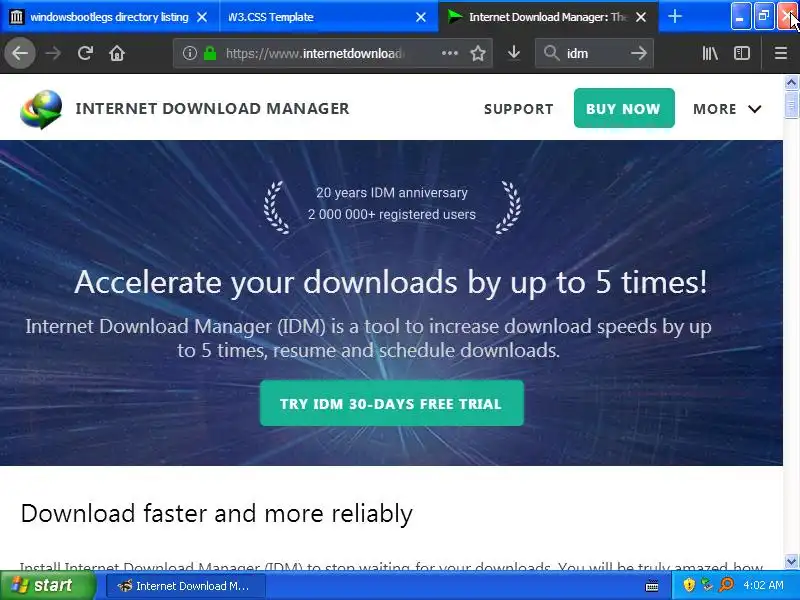800x600 pixels.
Task: Click the vertical scrollbar thumb
Action: 791,105
